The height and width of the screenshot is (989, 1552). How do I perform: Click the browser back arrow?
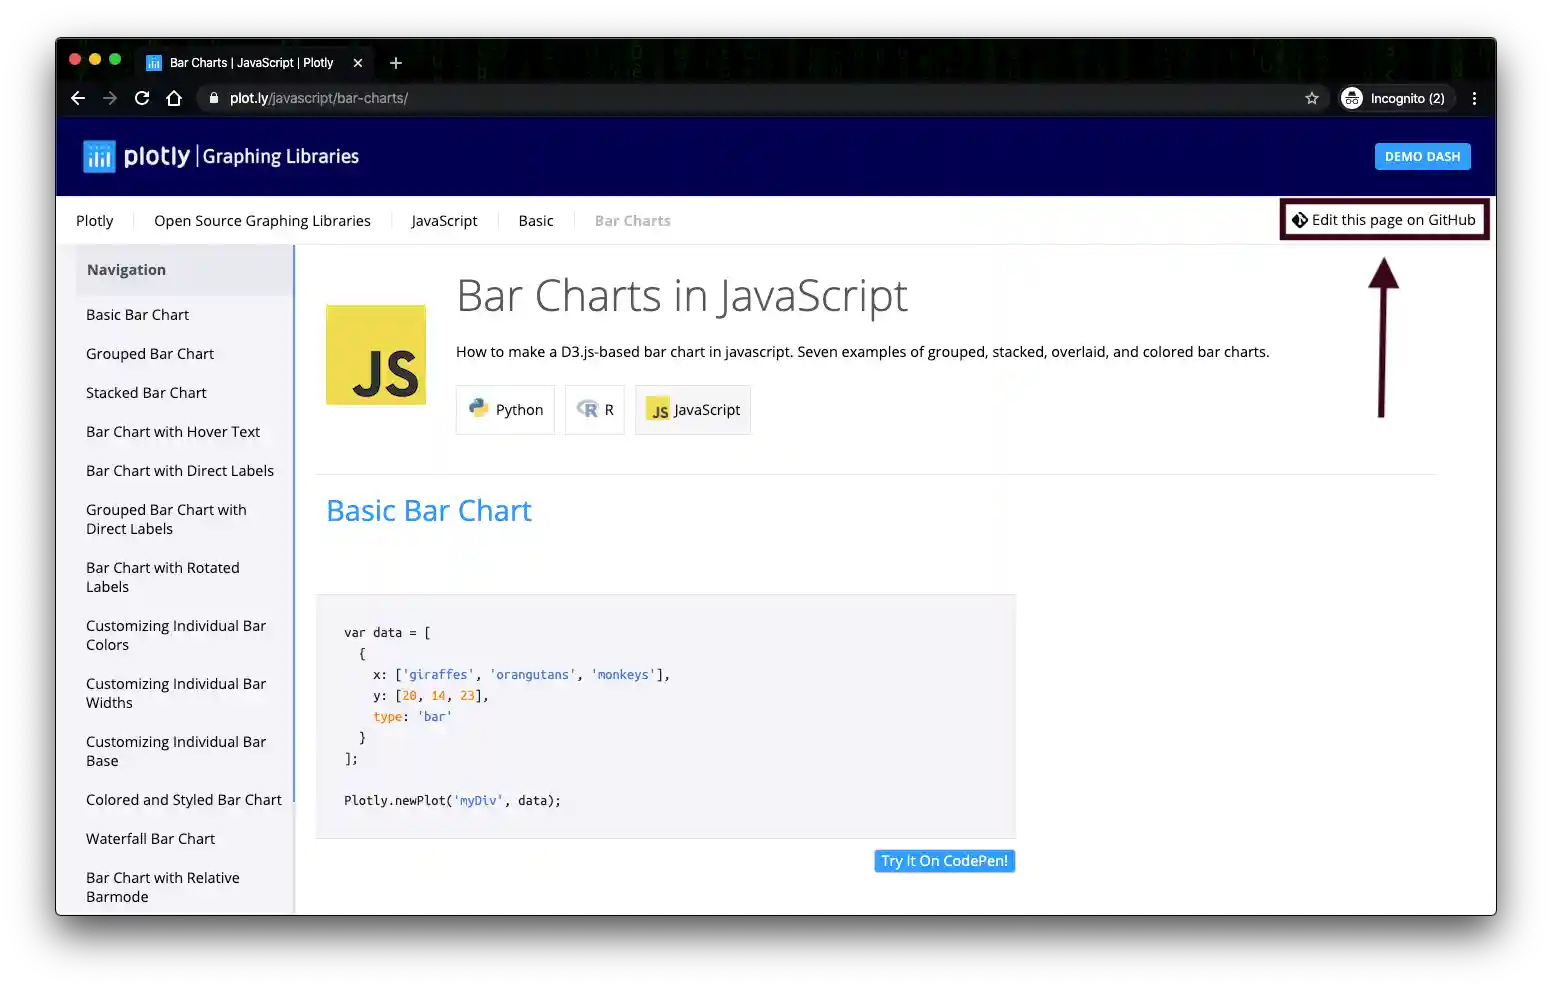point(78,98)
